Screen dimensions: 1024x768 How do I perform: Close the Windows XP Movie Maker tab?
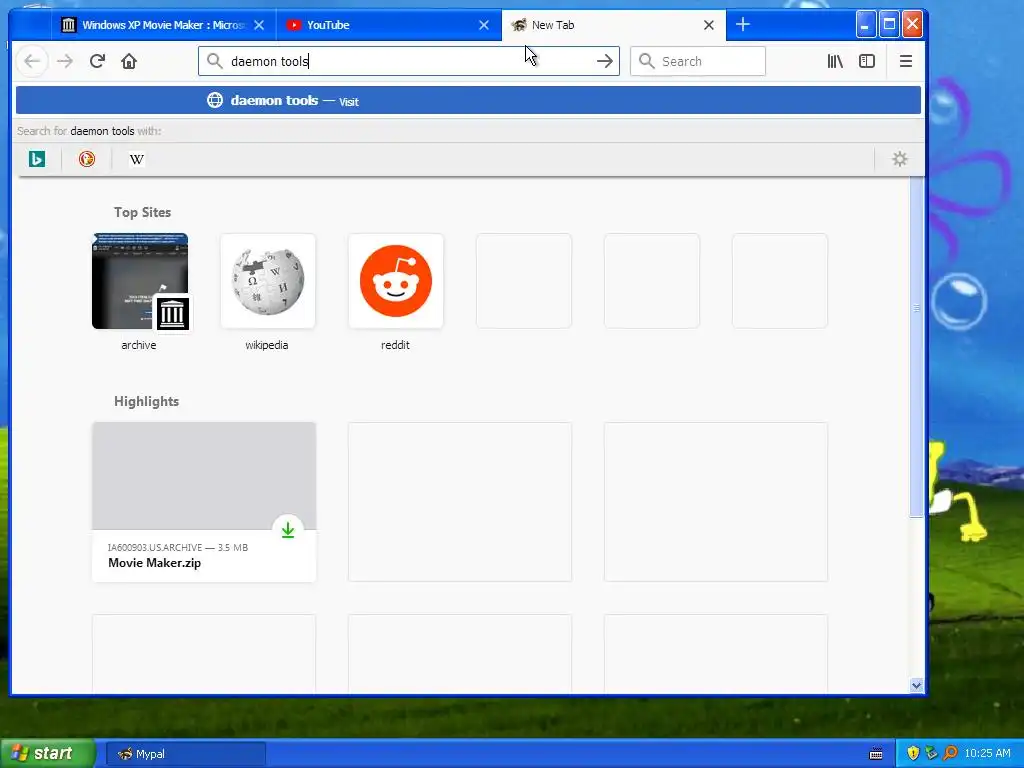coord(259,25)
